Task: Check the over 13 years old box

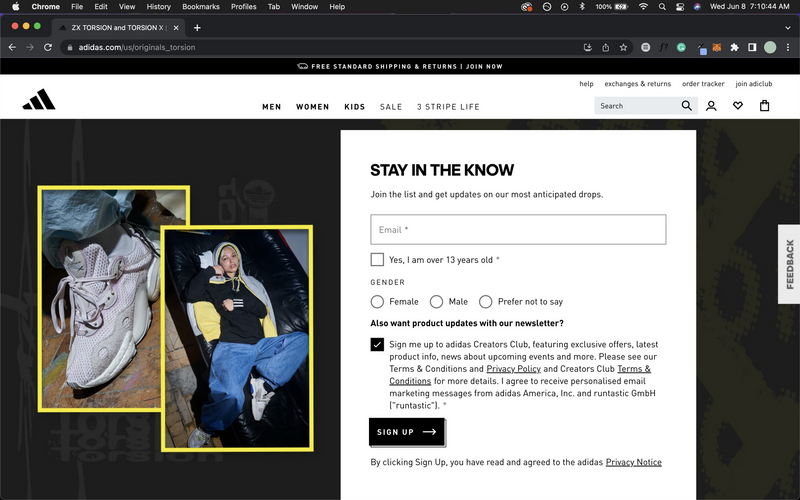Action: tap(377, 259)
